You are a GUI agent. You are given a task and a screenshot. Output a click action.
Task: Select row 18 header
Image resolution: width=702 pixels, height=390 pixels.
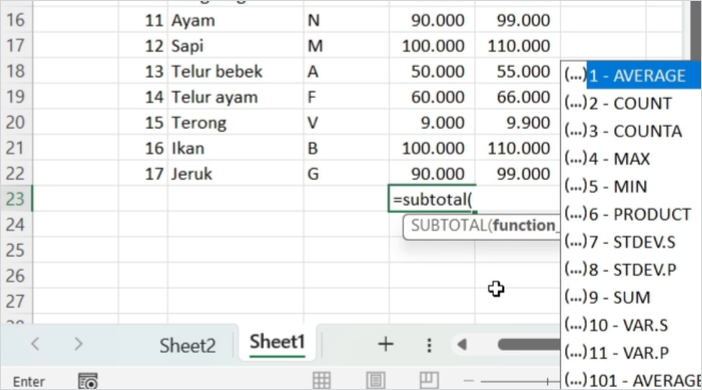coord(16,71)
